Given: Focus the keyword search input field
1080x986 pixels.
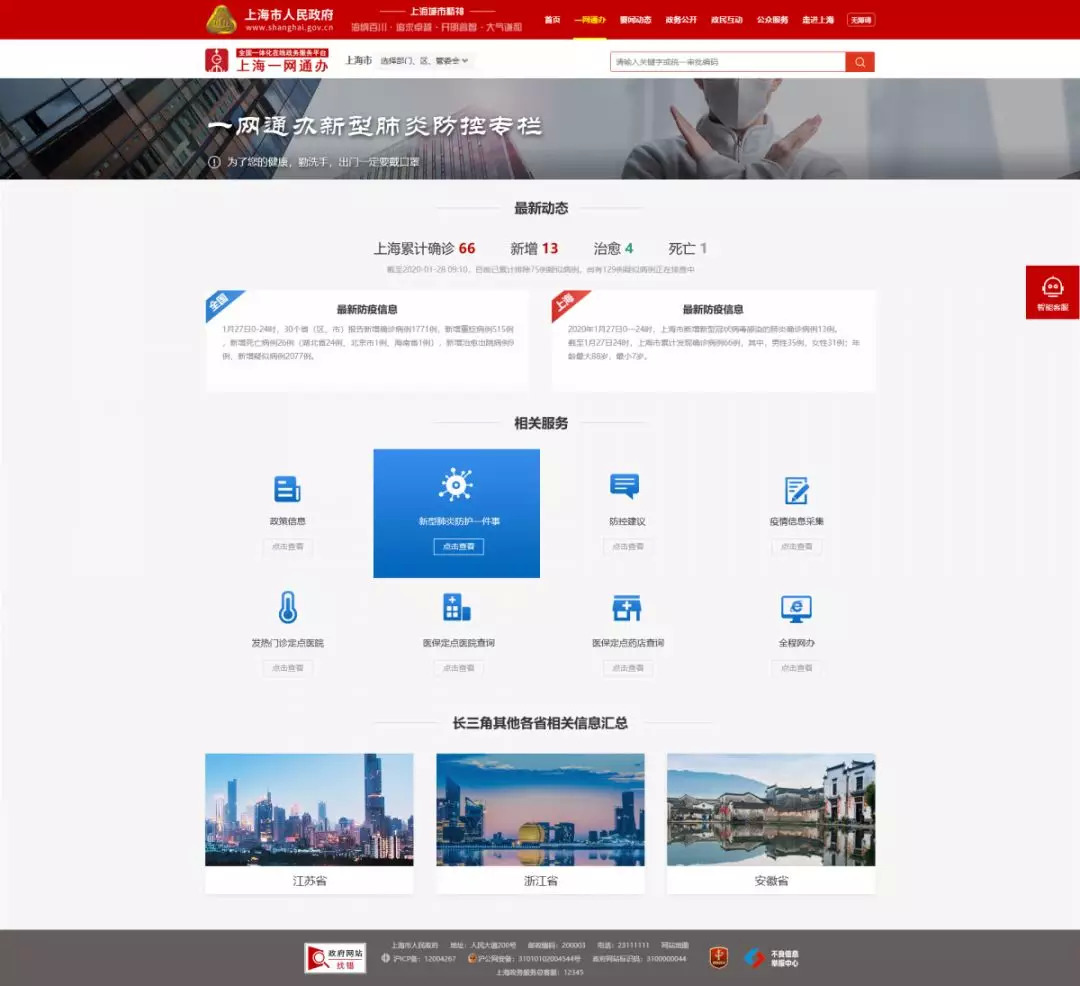Looking at the screenshot, I should pyautogui.click(x=727, y=62).
